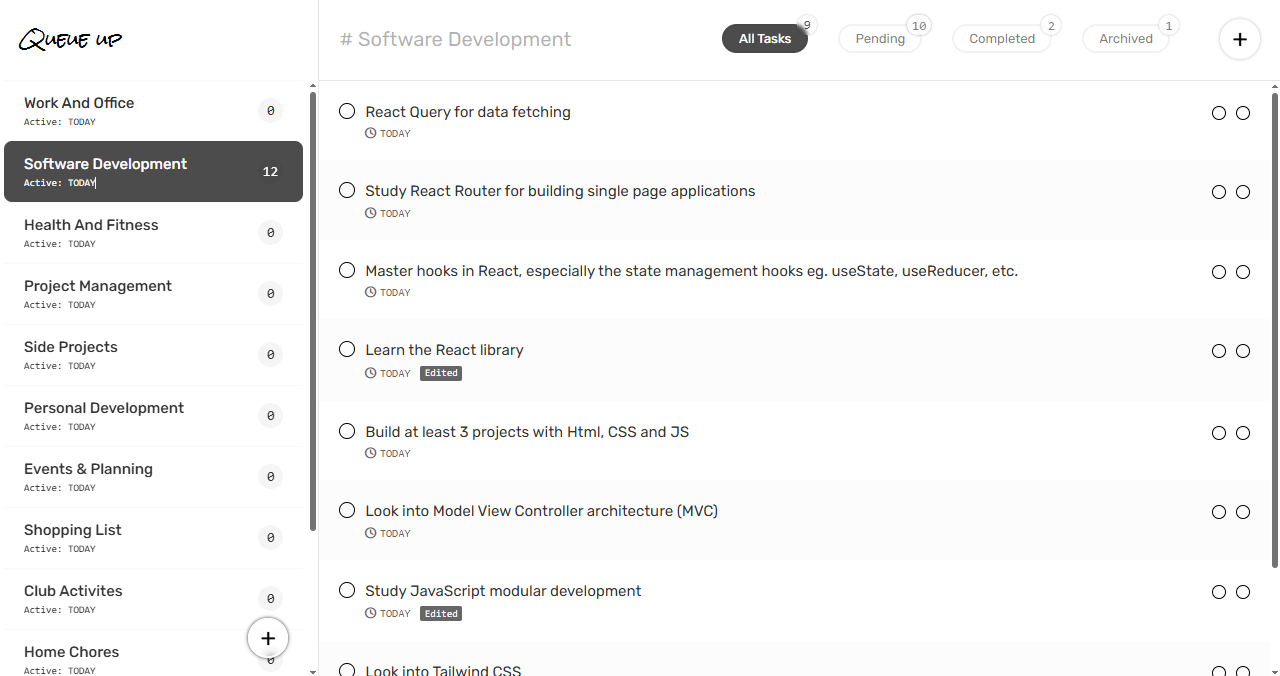This screenshot has height=676, width=1280.
Task: Click right action circle on Study React Router row
Action: pyautogui.click(x=1243, y=192)
